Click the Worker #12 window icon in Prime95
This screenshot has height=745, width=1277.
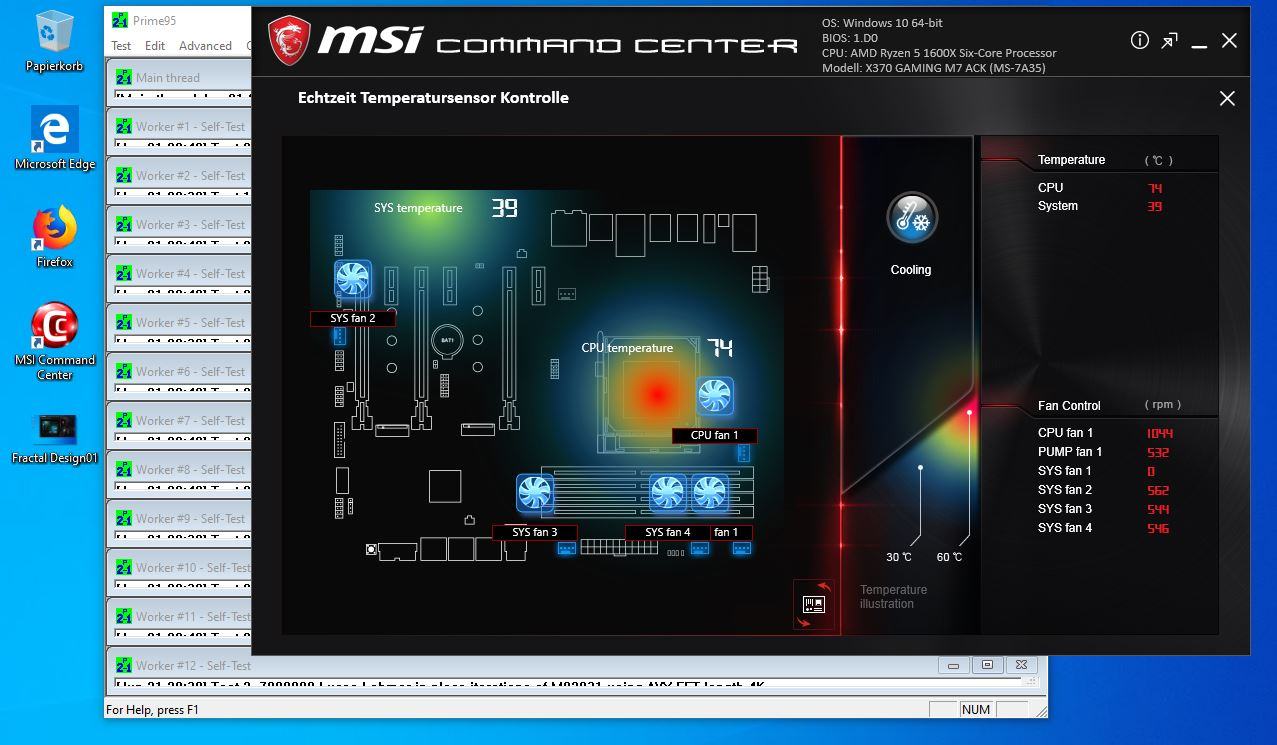[124, 665]
